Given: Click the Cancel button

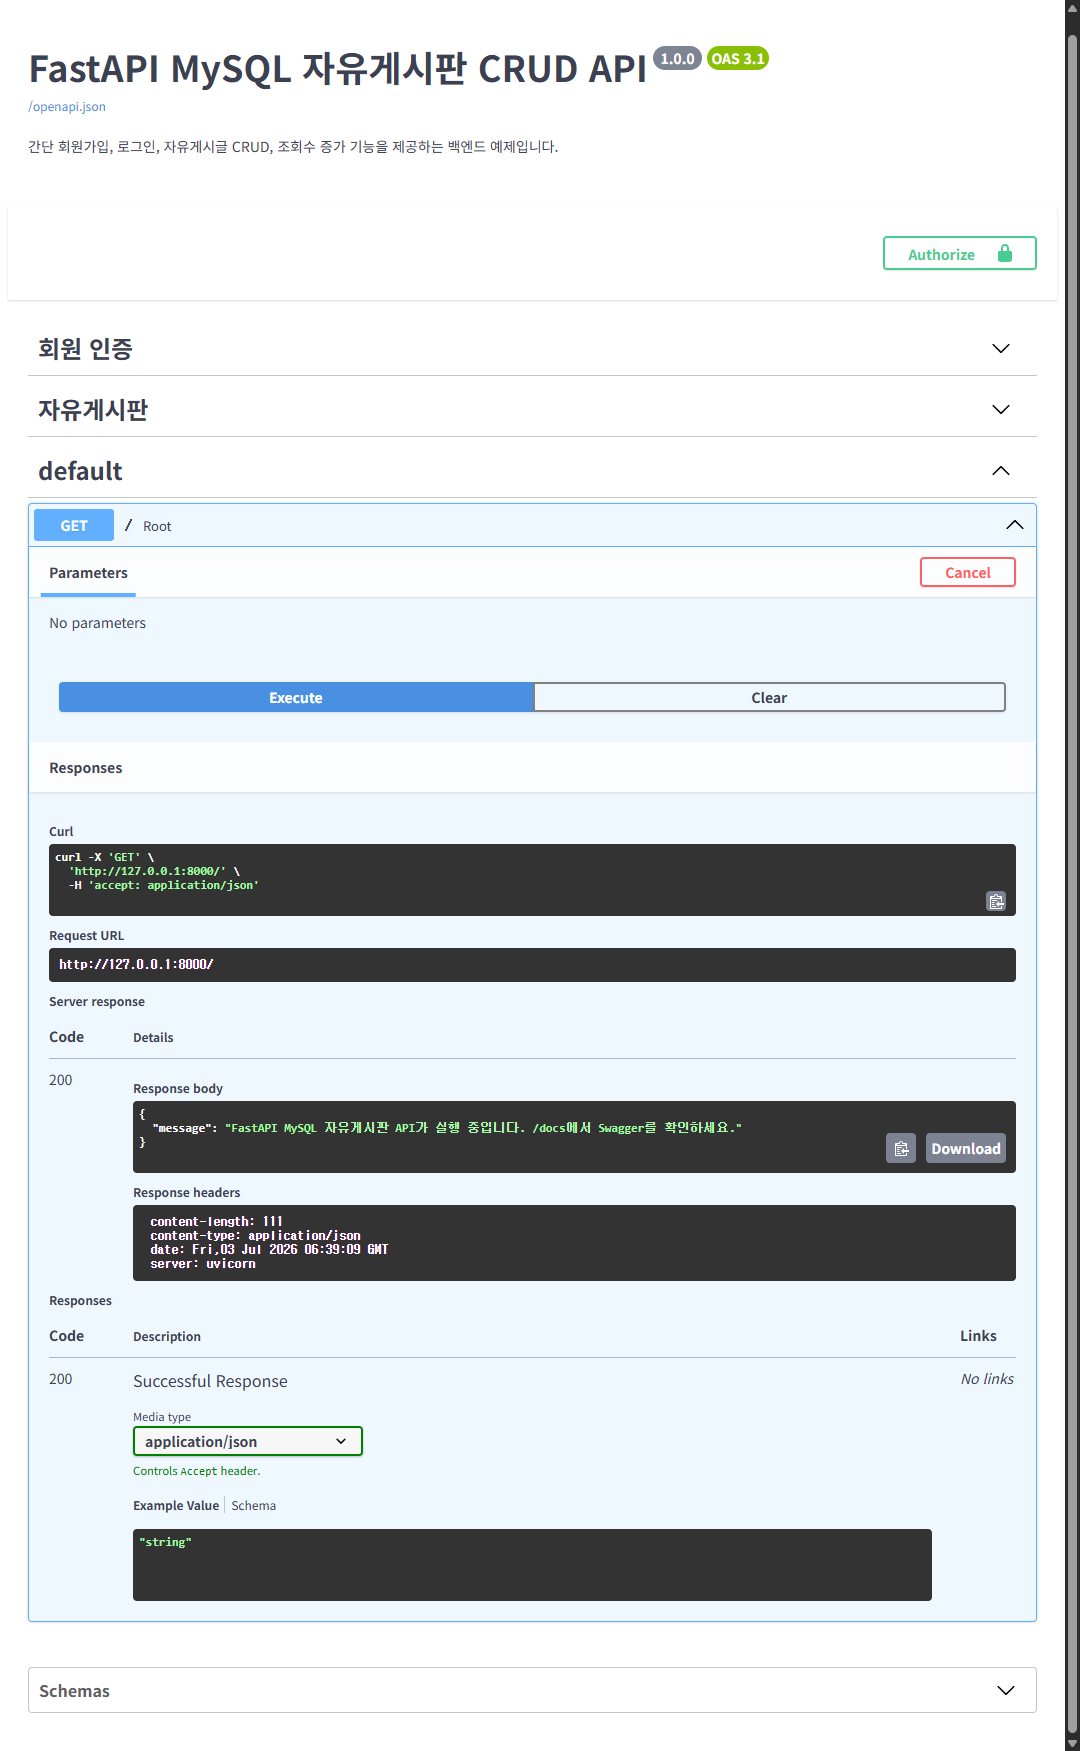Looking at the screenshot, I should [968, 572].
